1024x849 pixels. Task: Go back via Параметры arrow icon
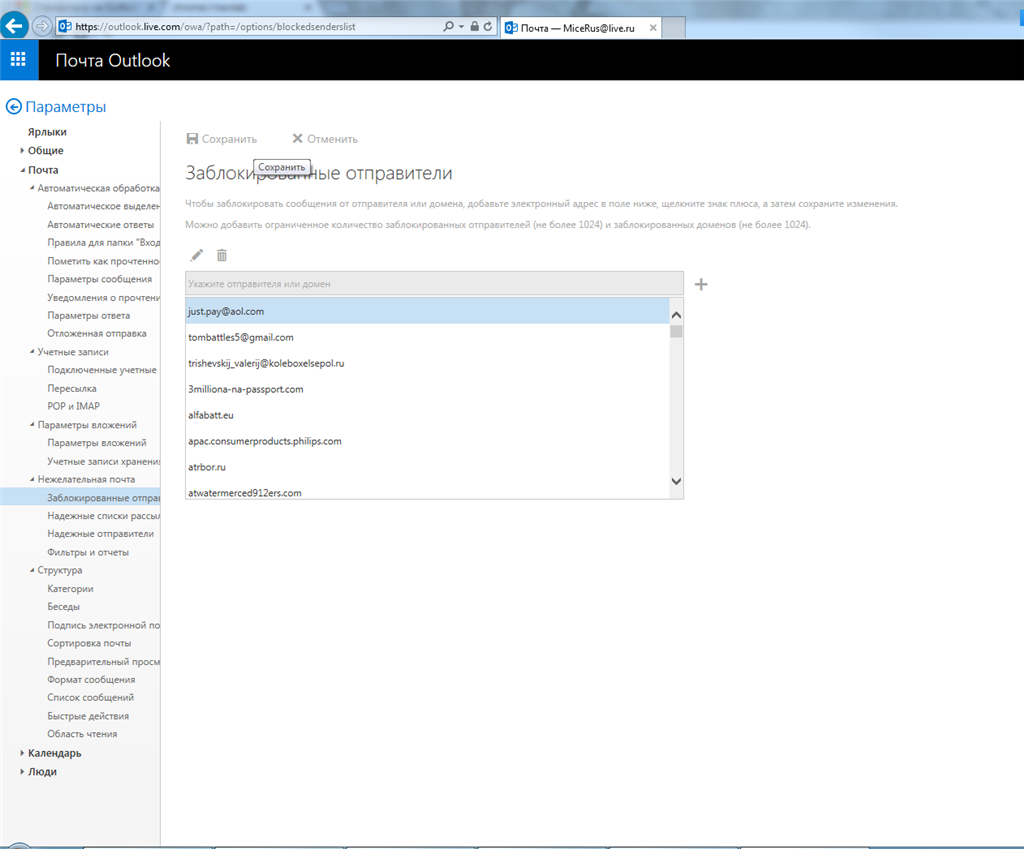click(x=14, y=106)
